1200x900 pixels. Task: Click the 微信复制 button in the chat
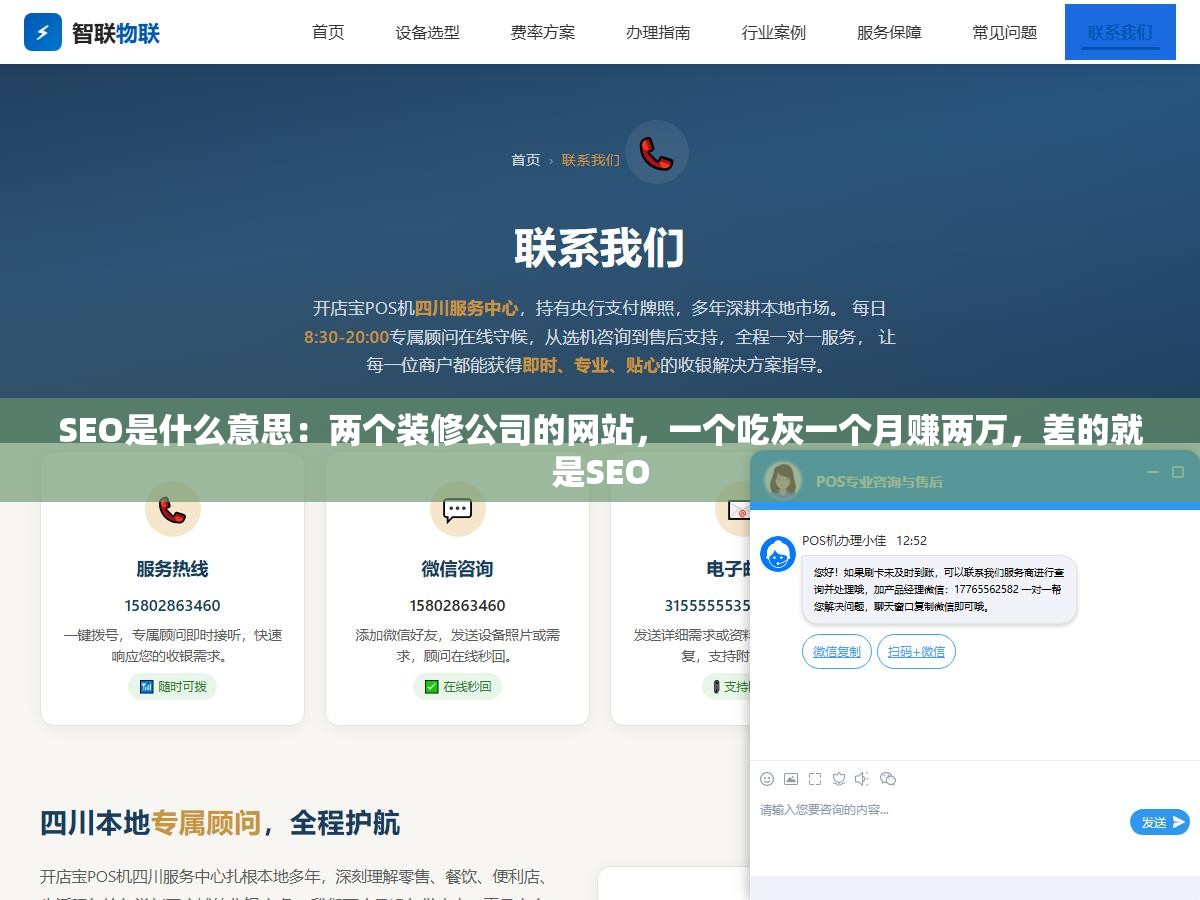point(837,652)
